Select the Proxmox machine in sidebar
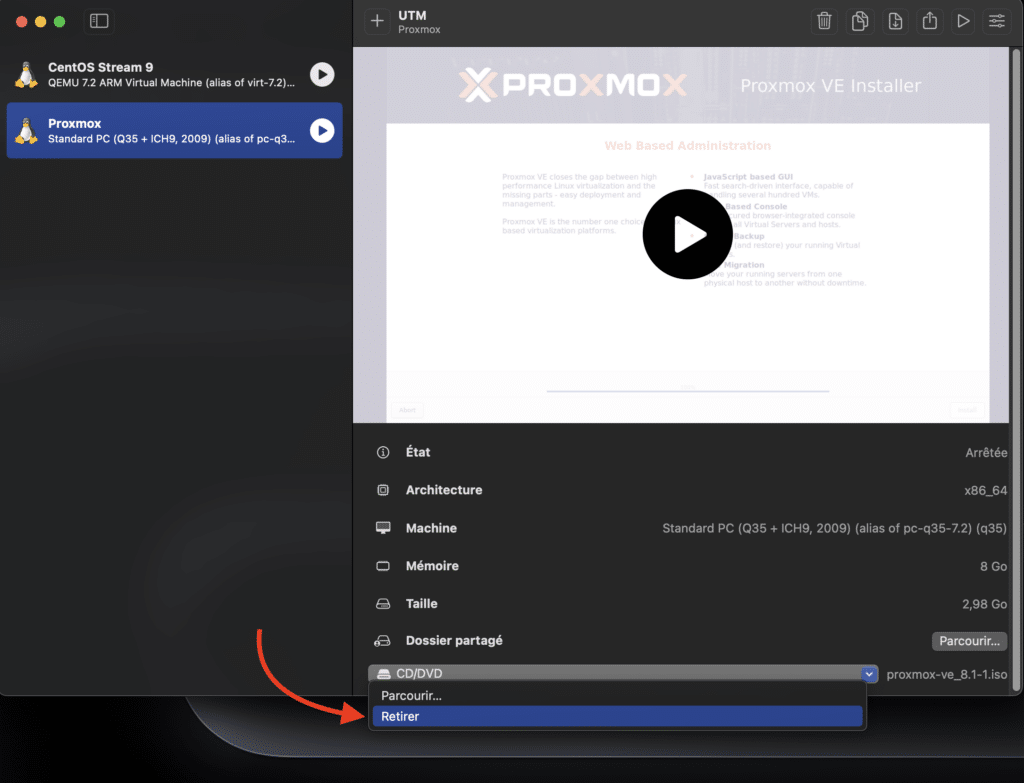 tap(174, 131)
